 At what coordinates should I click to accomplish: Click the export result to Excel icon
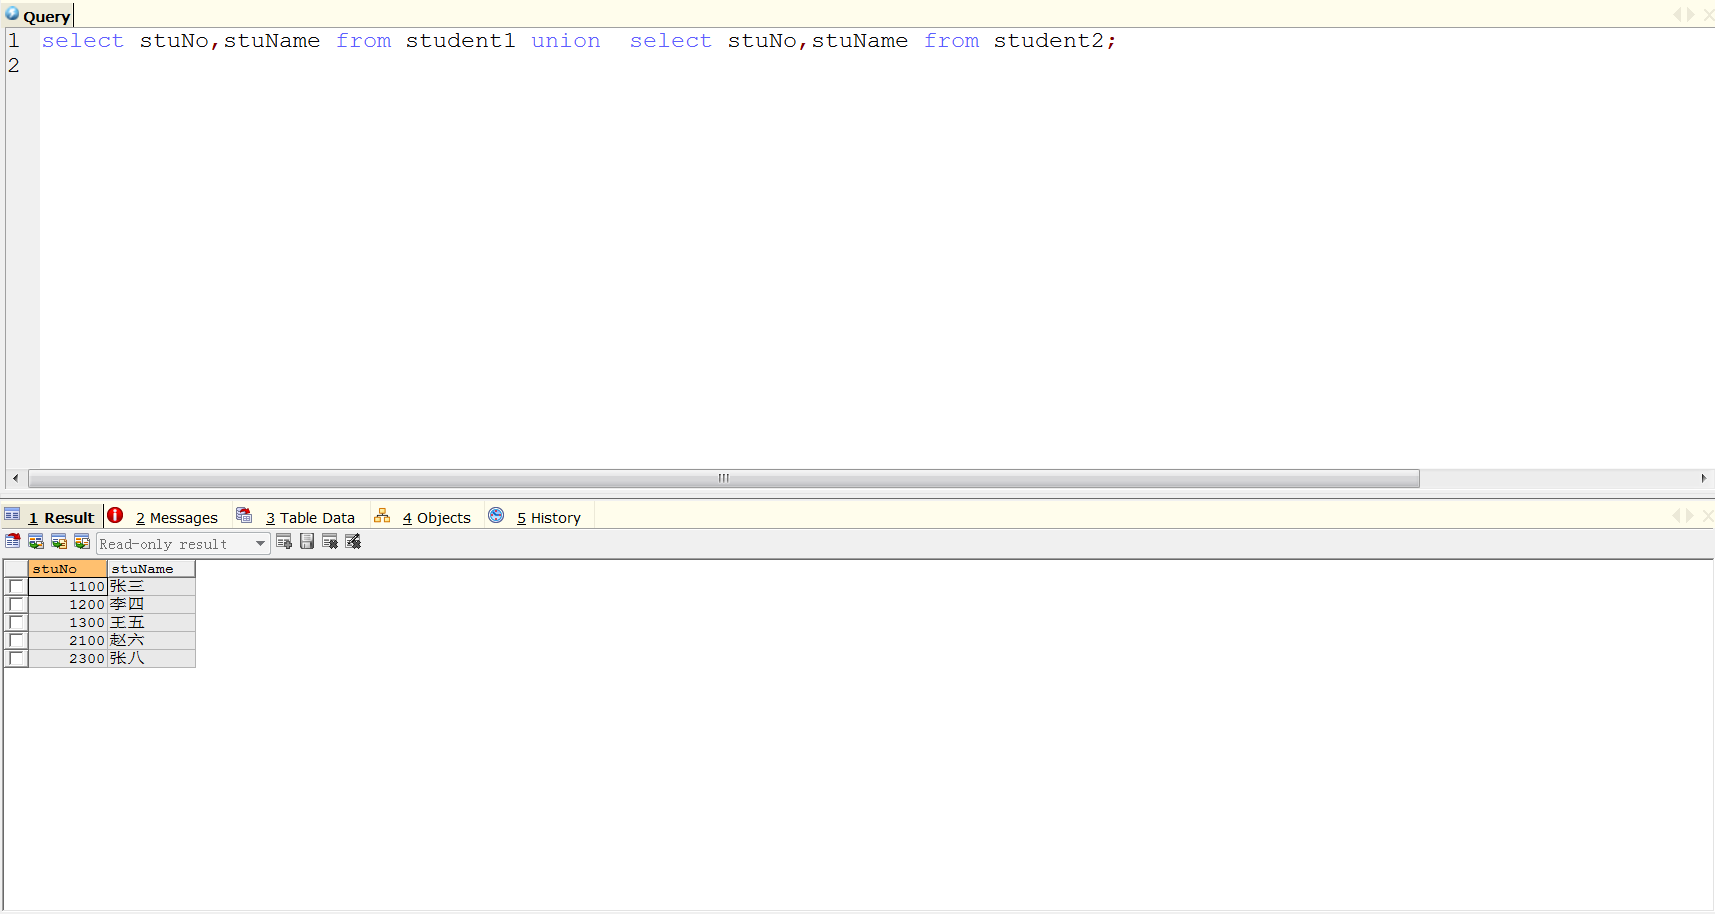click(x=59, y=541)
